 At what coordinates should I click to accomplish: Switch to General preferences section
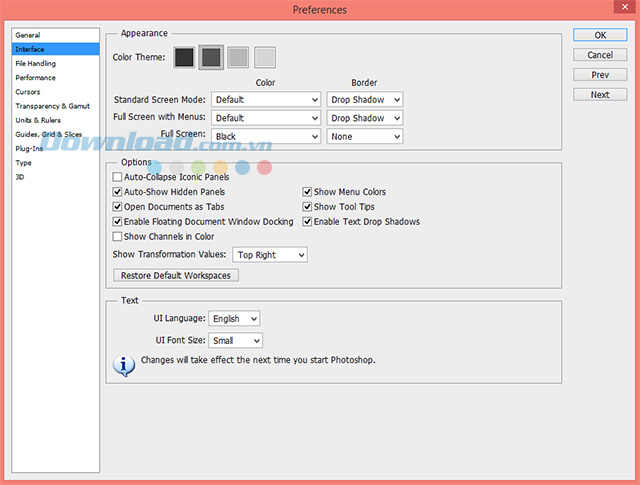tap(56, 35)
